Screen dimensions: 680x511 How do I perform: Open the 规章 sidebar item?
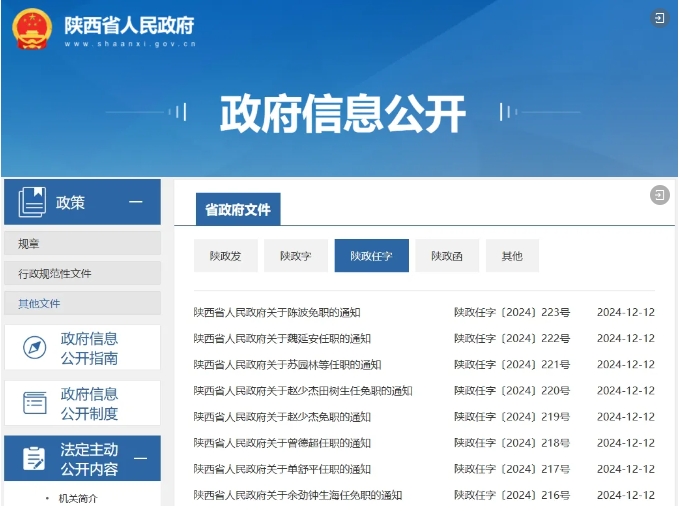[30, 244]
